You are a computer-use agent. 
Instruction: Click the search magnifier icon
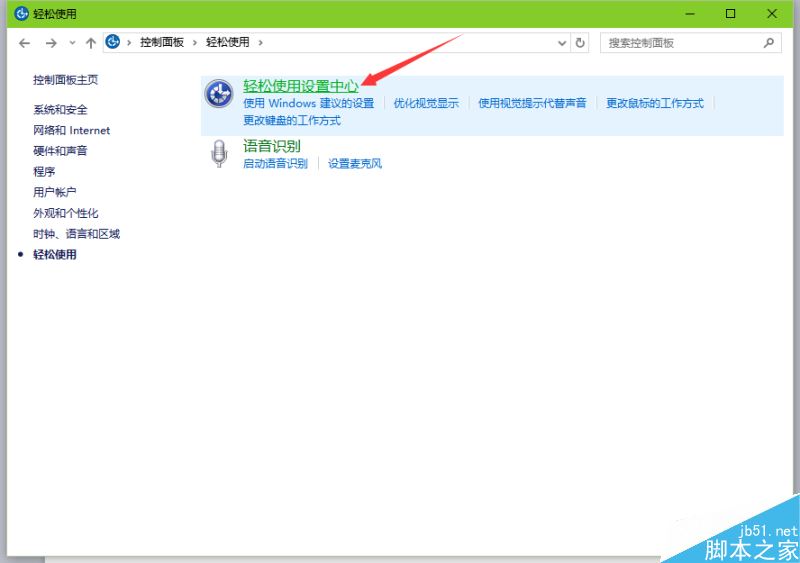pos(769,43)
